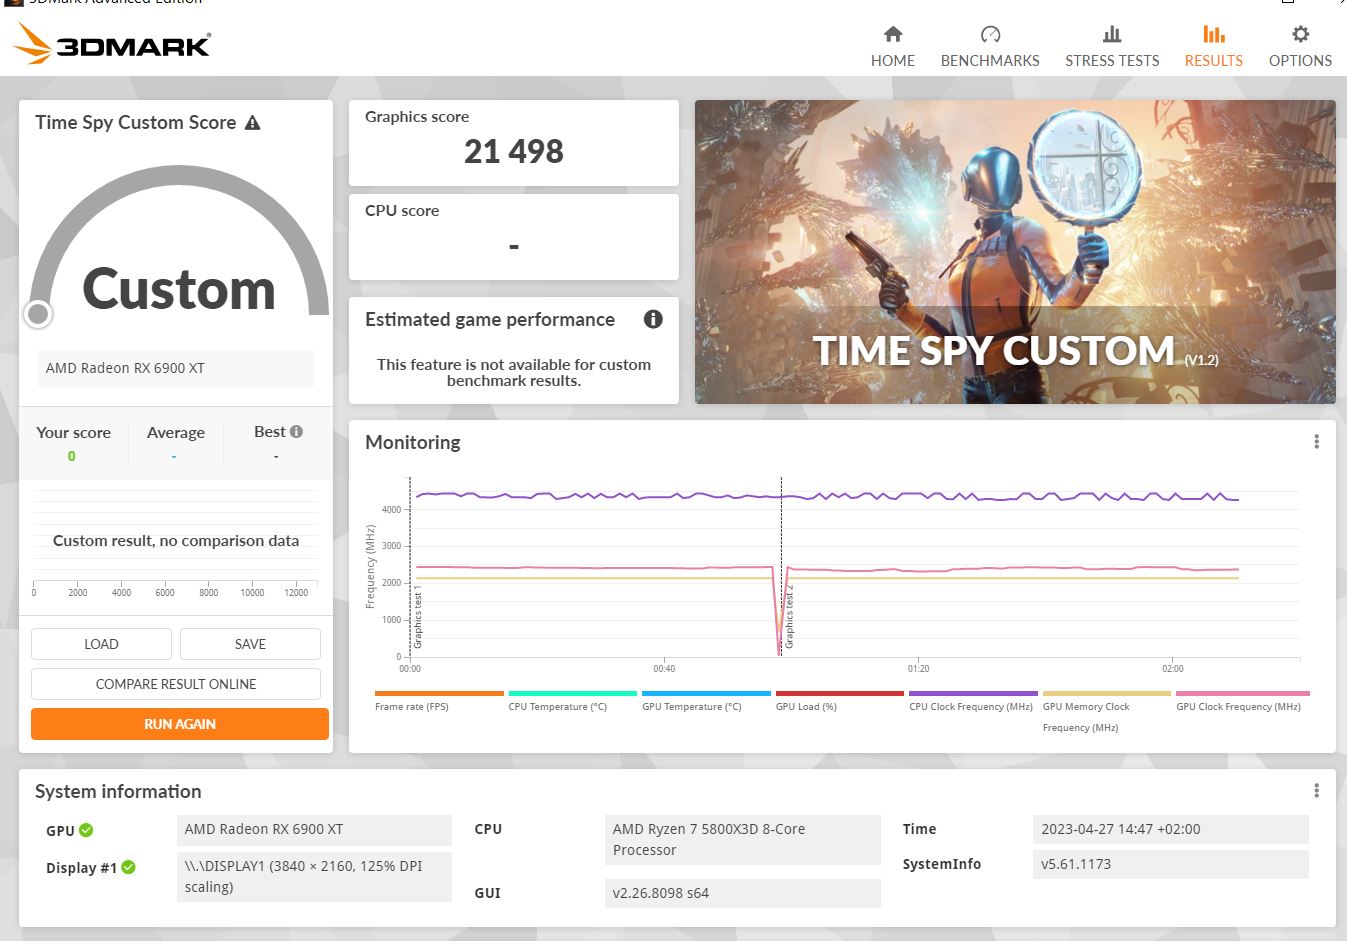
Task: Click the SystemInfo version v5.61.1173
Action: pos(1170,864)
